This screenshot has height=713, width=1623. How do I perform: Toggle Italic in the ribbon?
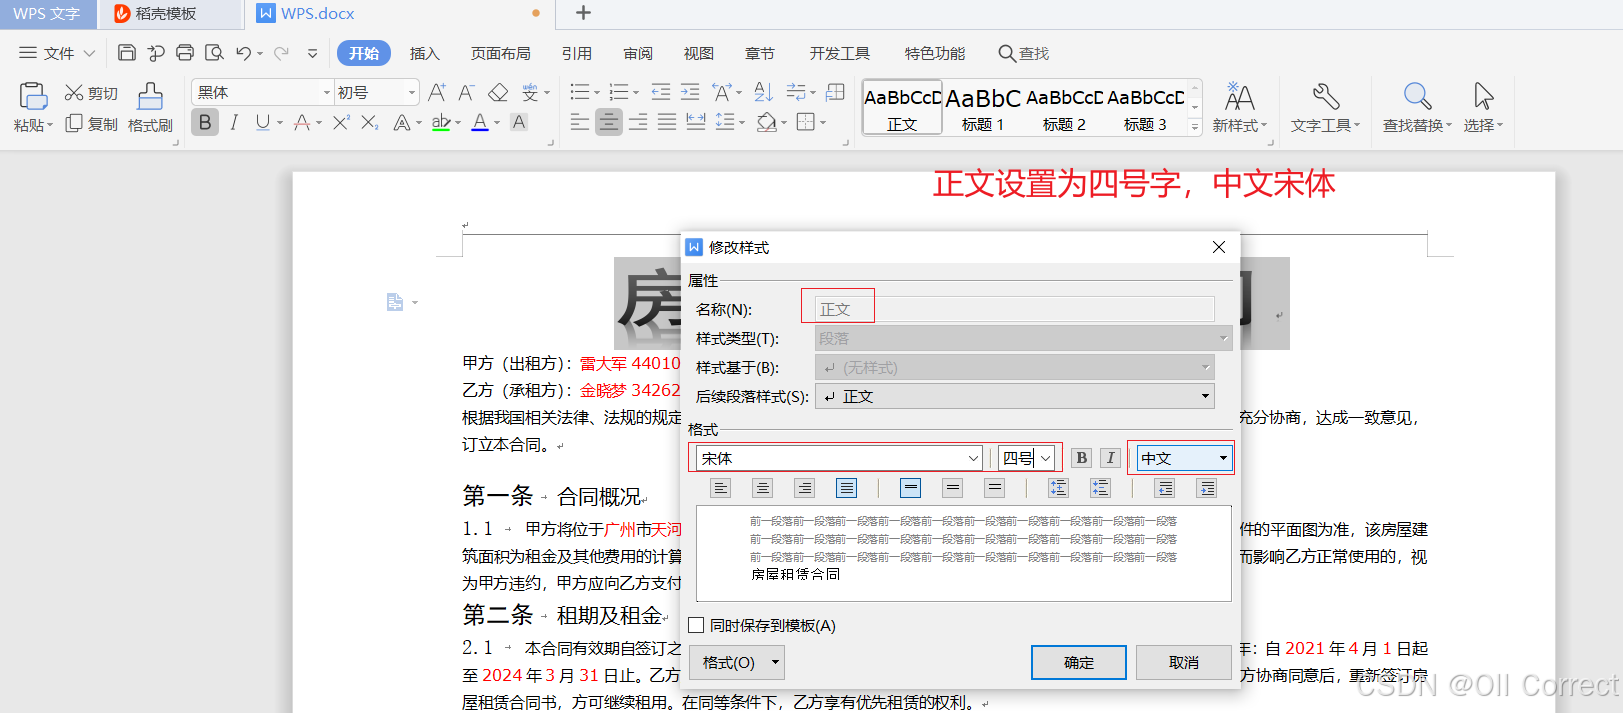pos(234,122)
